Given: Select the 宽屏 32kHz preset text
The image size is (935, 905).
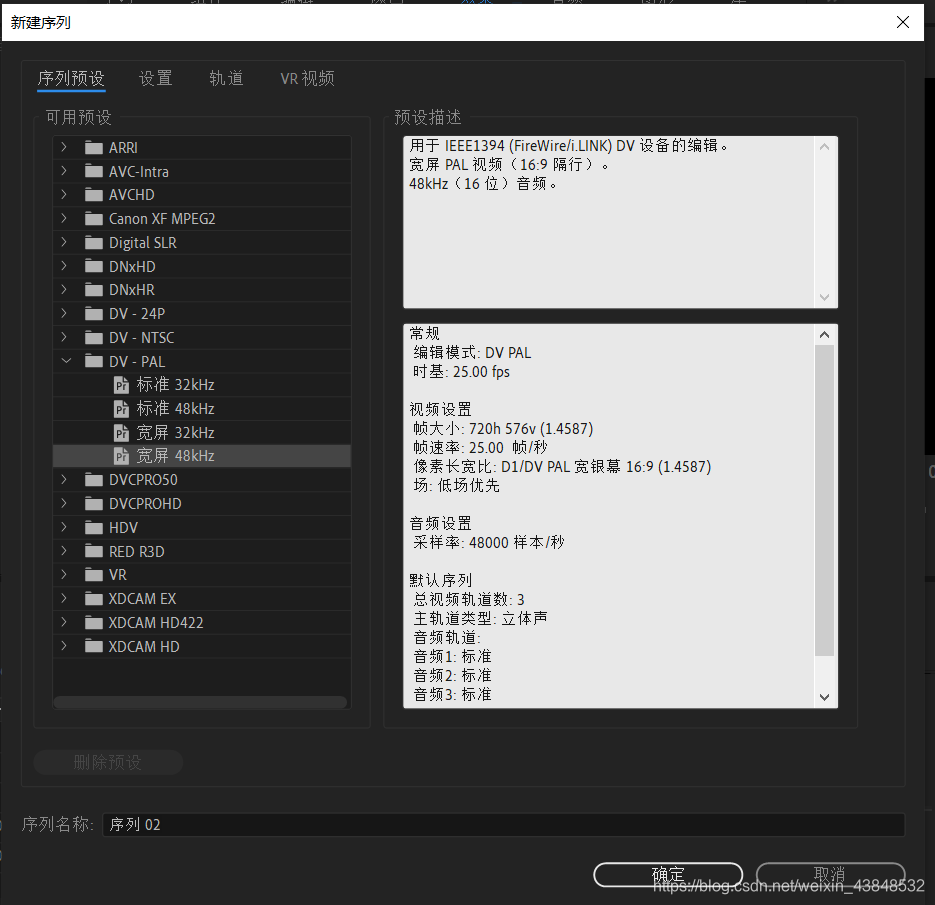Looking at the screenshot, I should 175,433.
